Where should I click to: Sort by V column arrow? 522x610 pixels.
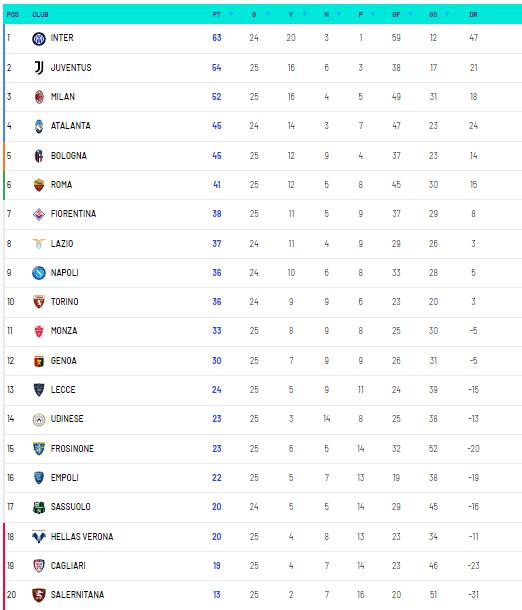[305, 14]
